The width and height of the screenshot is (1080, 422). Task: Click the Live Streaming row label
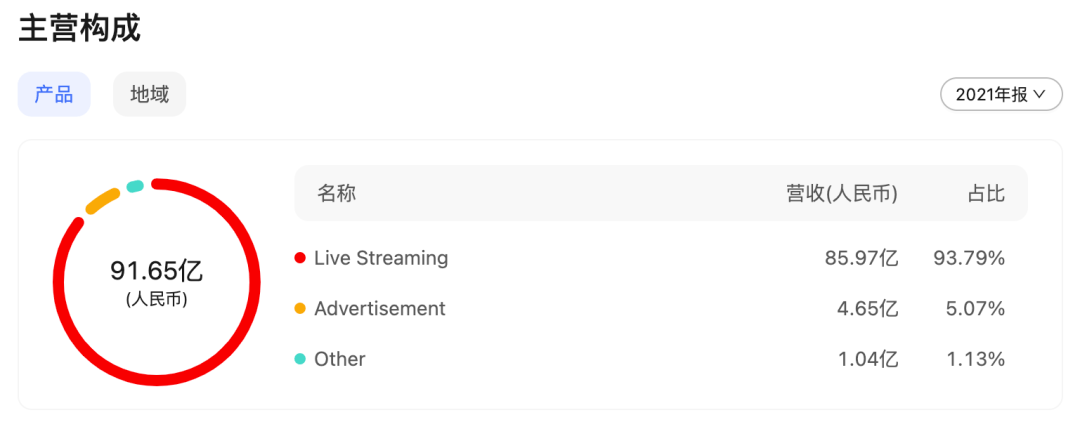tap(381, 258)
